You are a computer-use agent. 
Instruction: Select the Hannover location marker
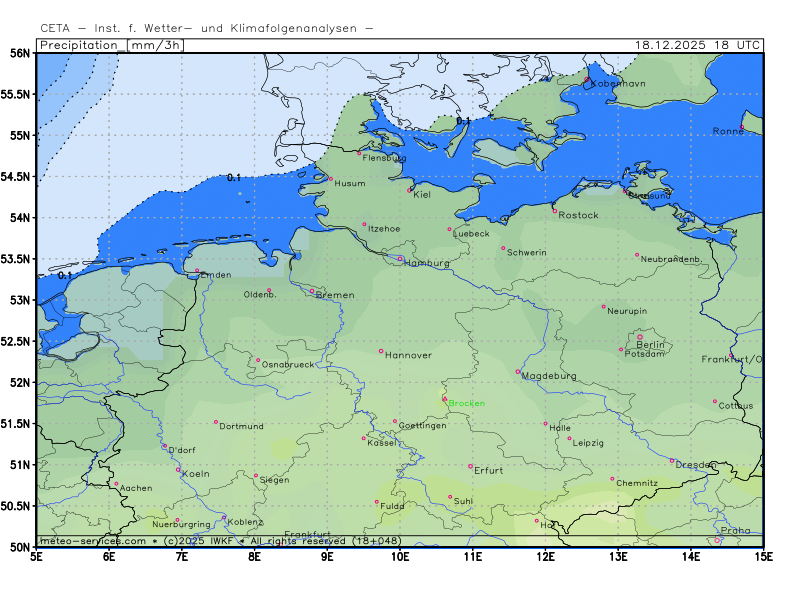(381, 351)
